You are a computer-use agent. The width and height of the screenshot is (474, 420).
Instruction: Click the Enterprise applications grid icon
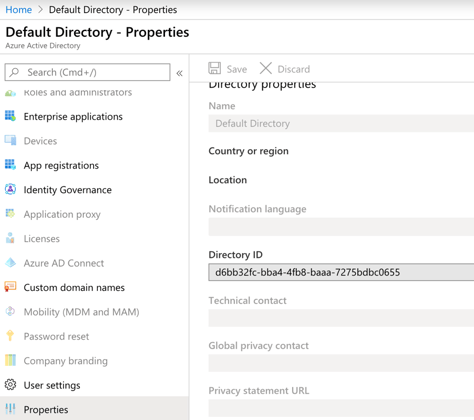click(10, 116)
